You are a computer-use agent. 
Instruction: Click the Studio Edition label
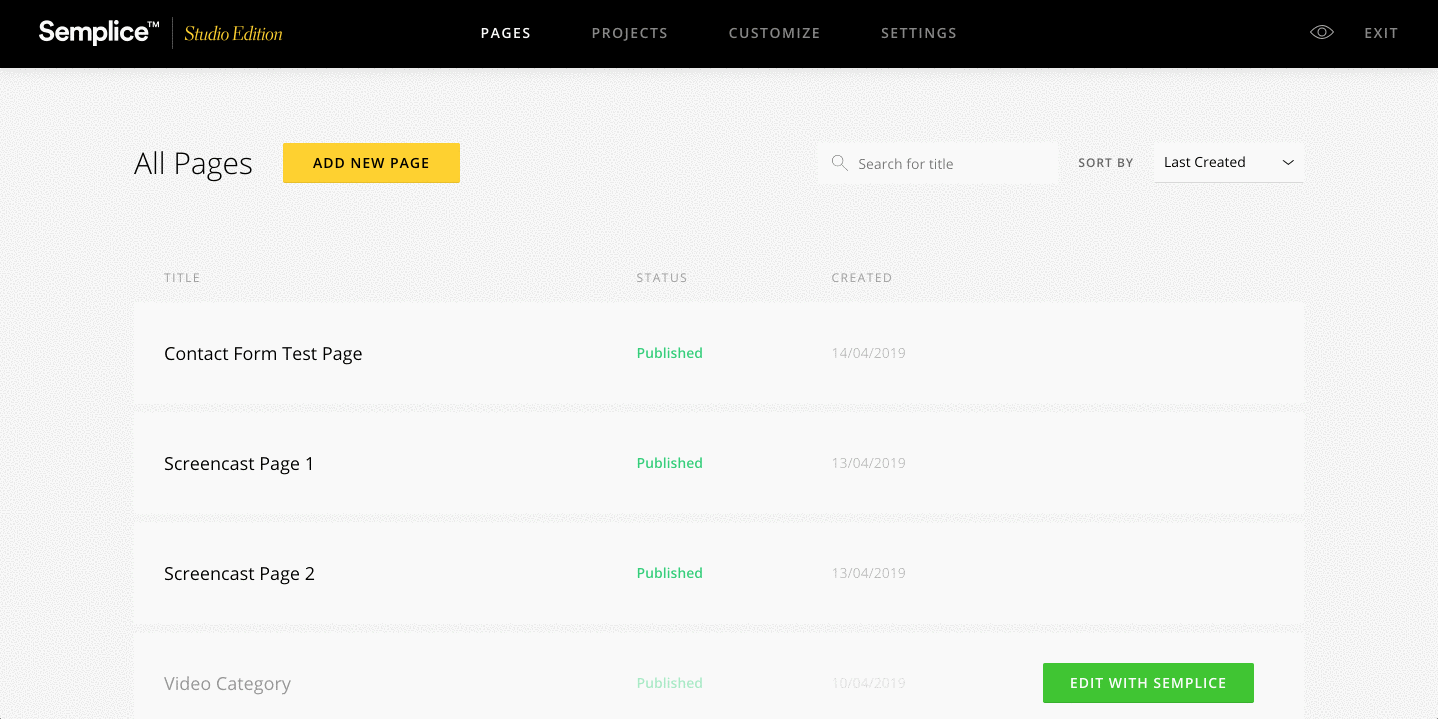pyautogui.click(x=233, y=34)
